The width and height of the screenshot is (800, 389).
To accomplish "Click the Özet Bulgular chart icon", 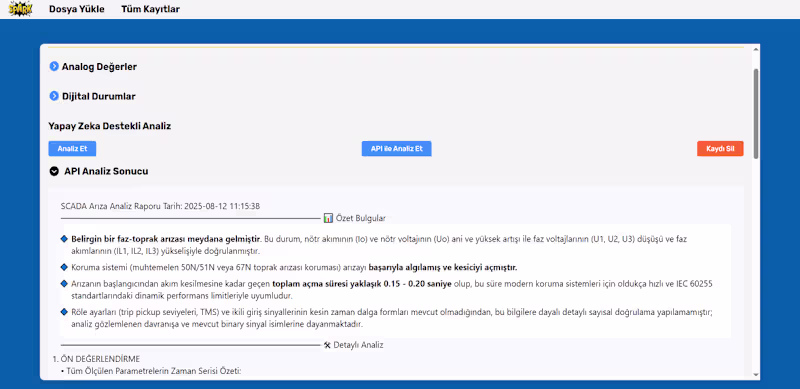I will 328,218.
